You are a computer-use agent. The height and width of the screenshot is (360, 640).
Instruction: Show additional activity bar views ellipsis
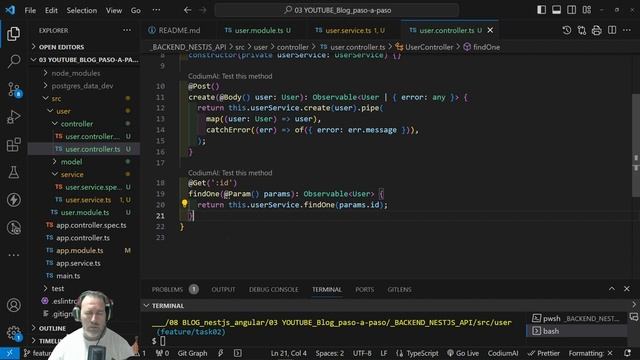[13, 255]
